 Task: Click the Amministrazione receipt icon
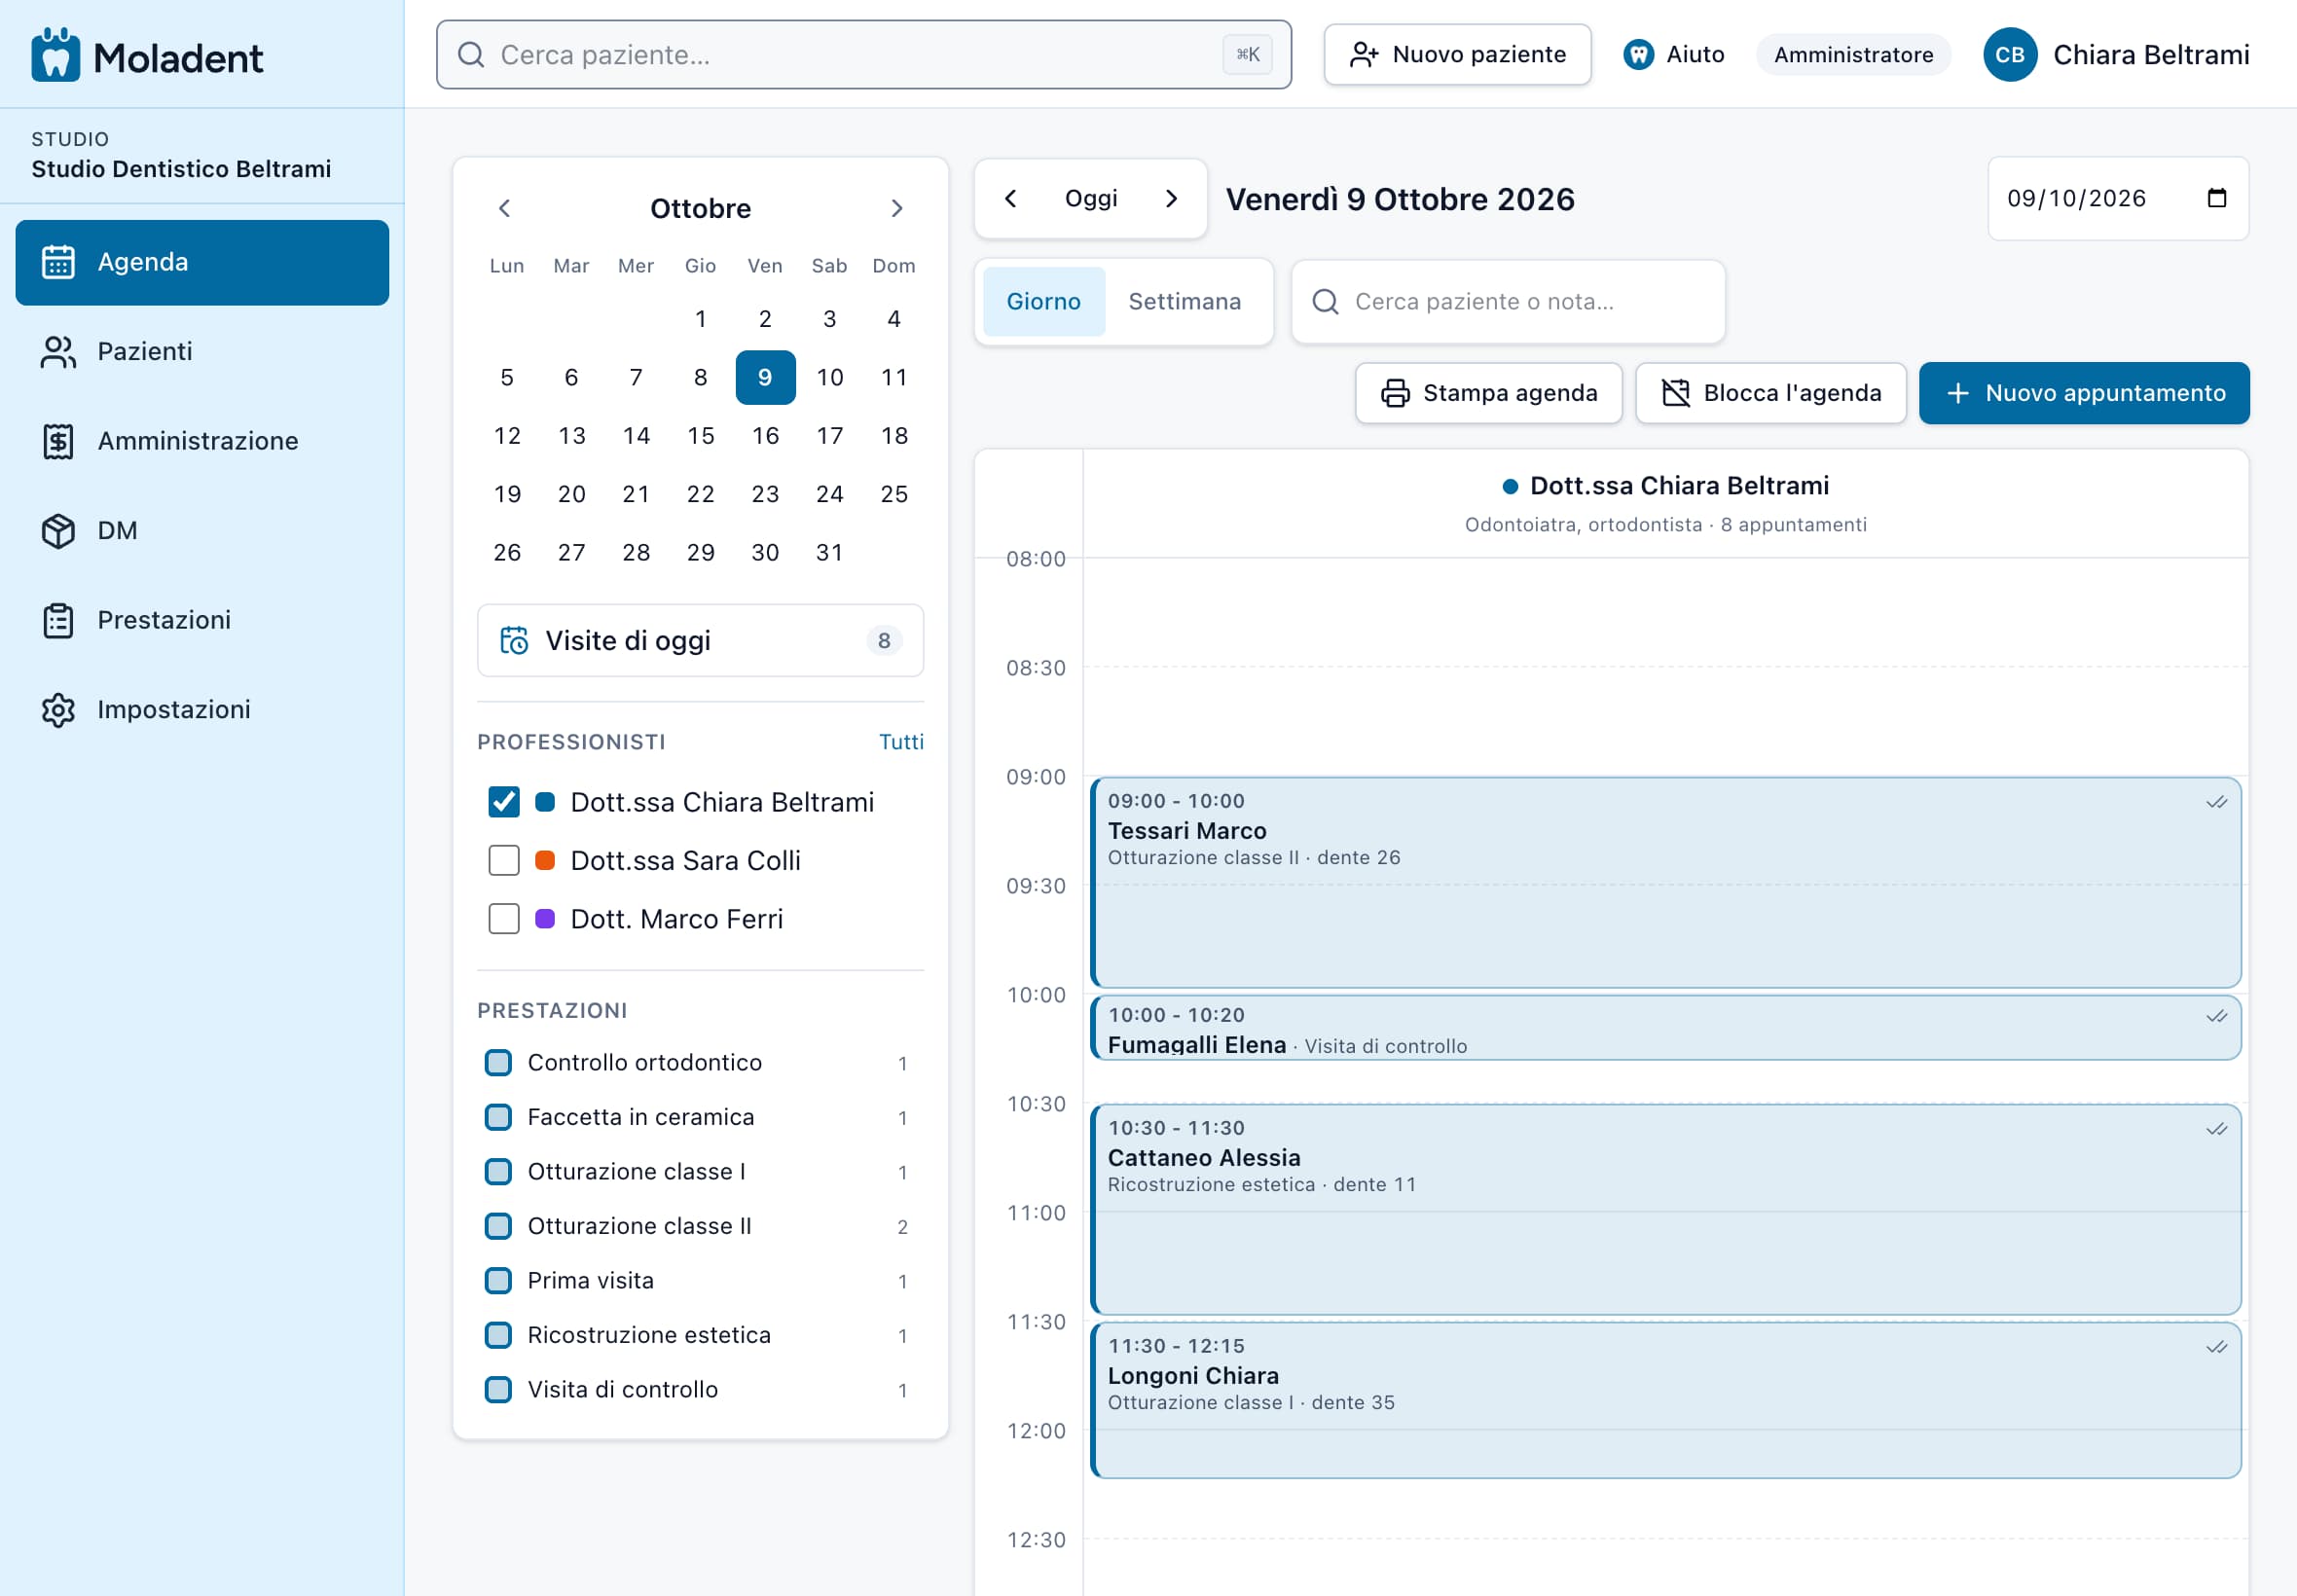58,441
